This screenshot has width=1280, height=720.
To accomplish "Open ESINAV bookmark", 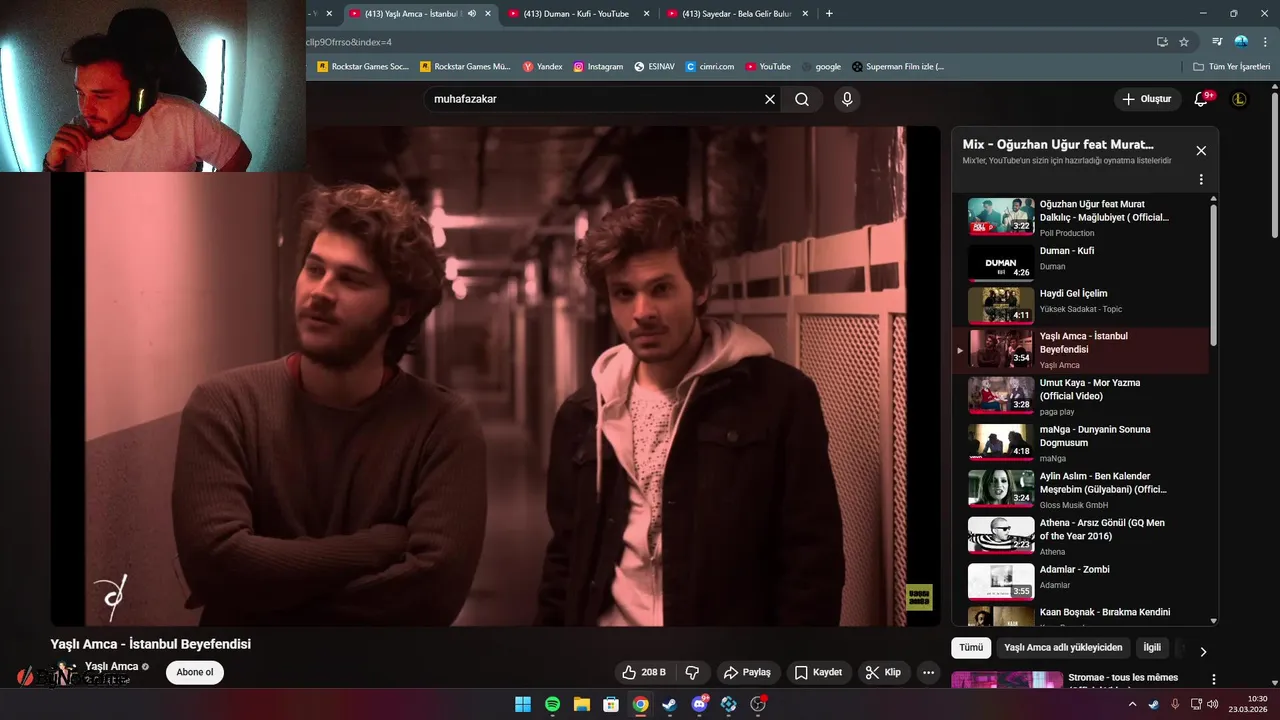I will (x=654, y=67).
